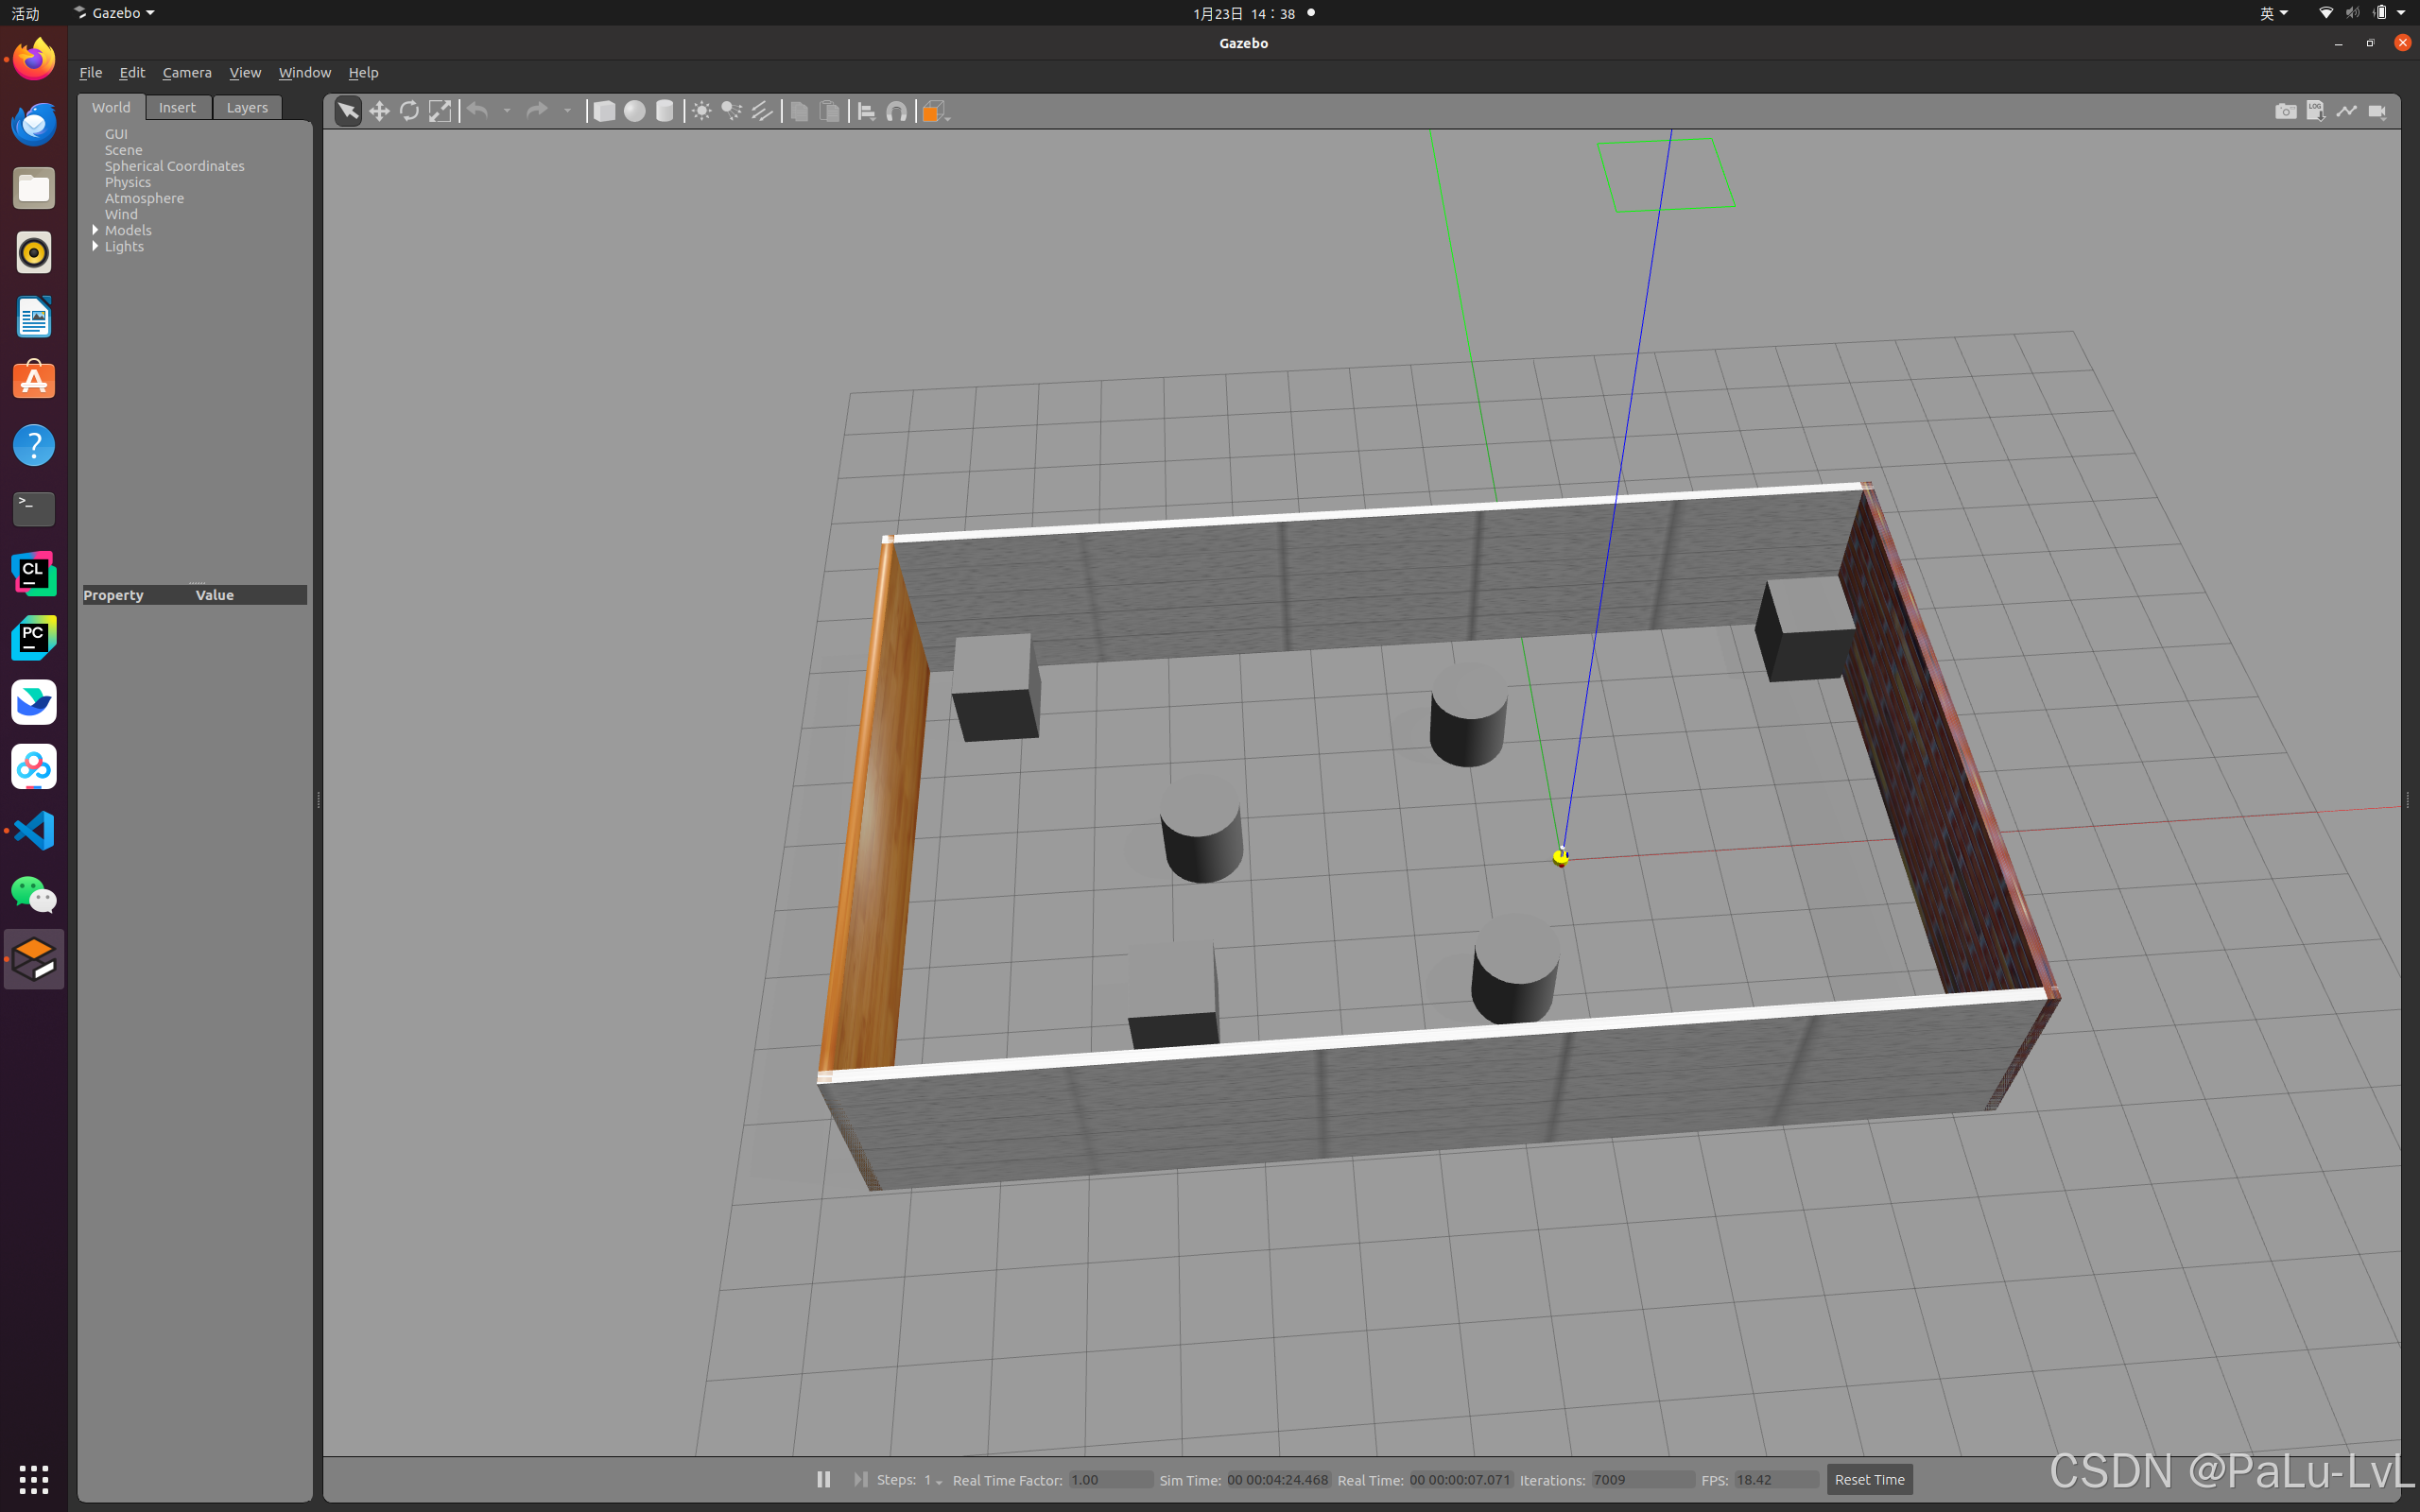The height and width of the screenshot is (1512, 2420).
Task: Take a screenshot with camera icon
Action: (x=2285, y=111)
